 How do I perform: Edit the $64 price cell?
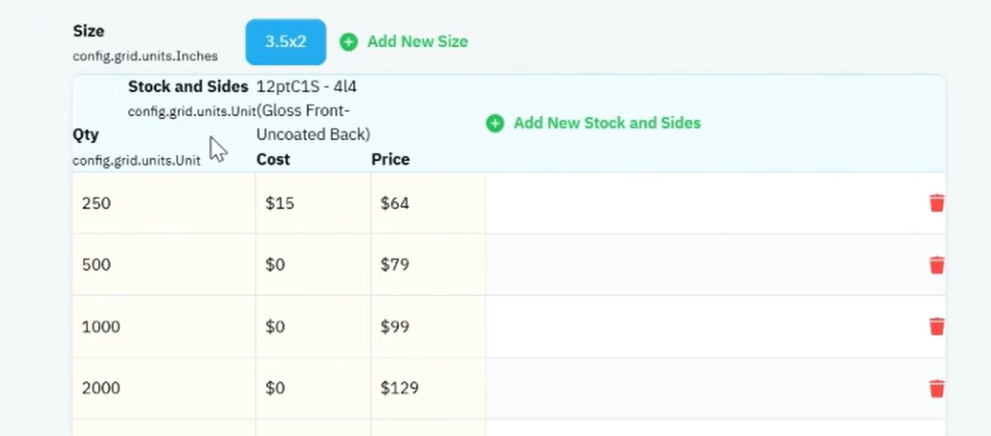pyautogui.click(x=428, y=203)
